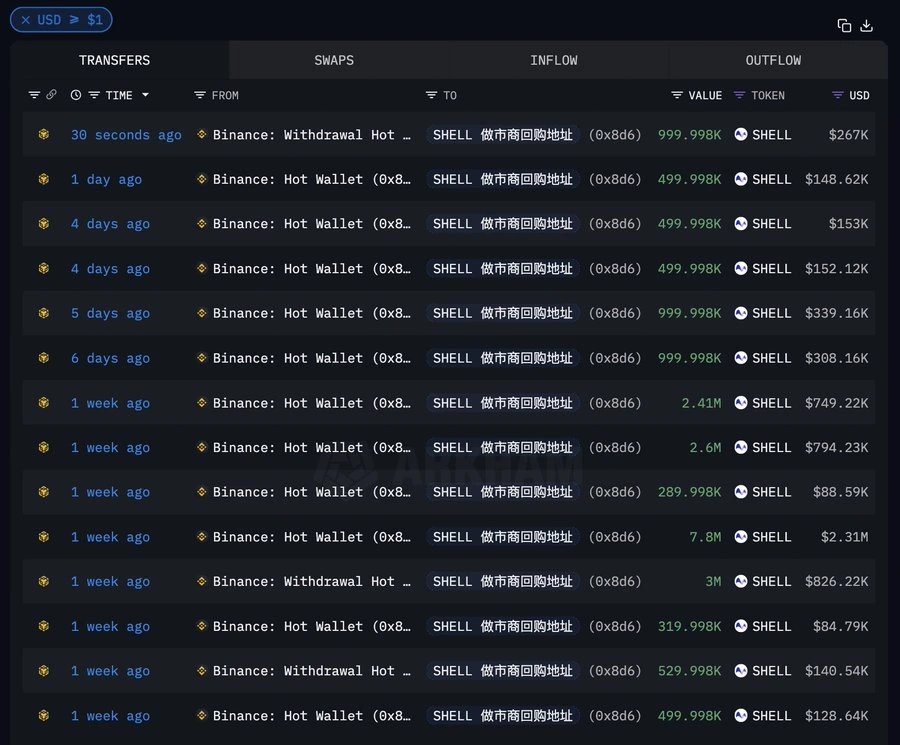Open SHELL 做市商回购地址 recipient in the $267K row
900x745 pixels.
pyautogui.click(x=503, y=135)
